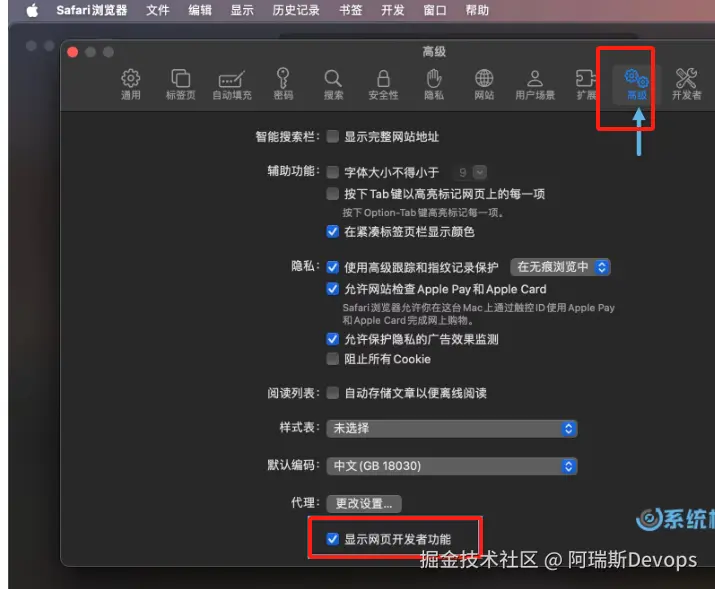The height and width of the screenshot is (589, 715).
Task: Open the Safari浏览器 menu
Action: coord(92,10)
